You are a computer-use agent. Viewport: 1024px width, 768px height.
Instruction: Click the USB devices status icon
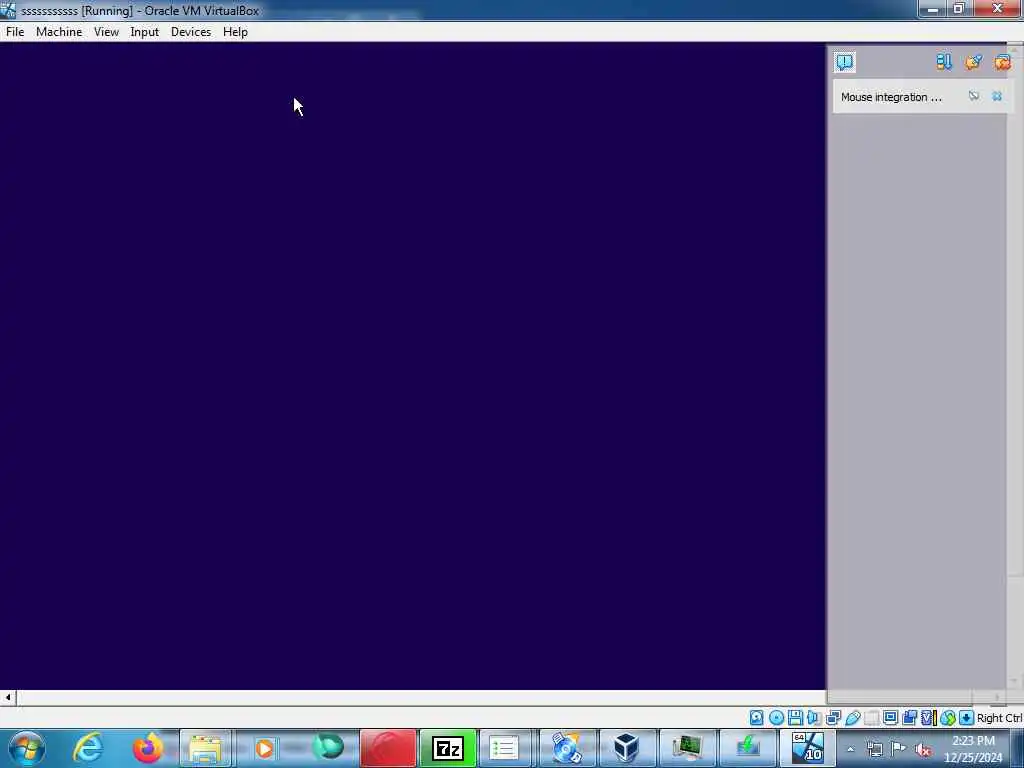coord(852,718)
